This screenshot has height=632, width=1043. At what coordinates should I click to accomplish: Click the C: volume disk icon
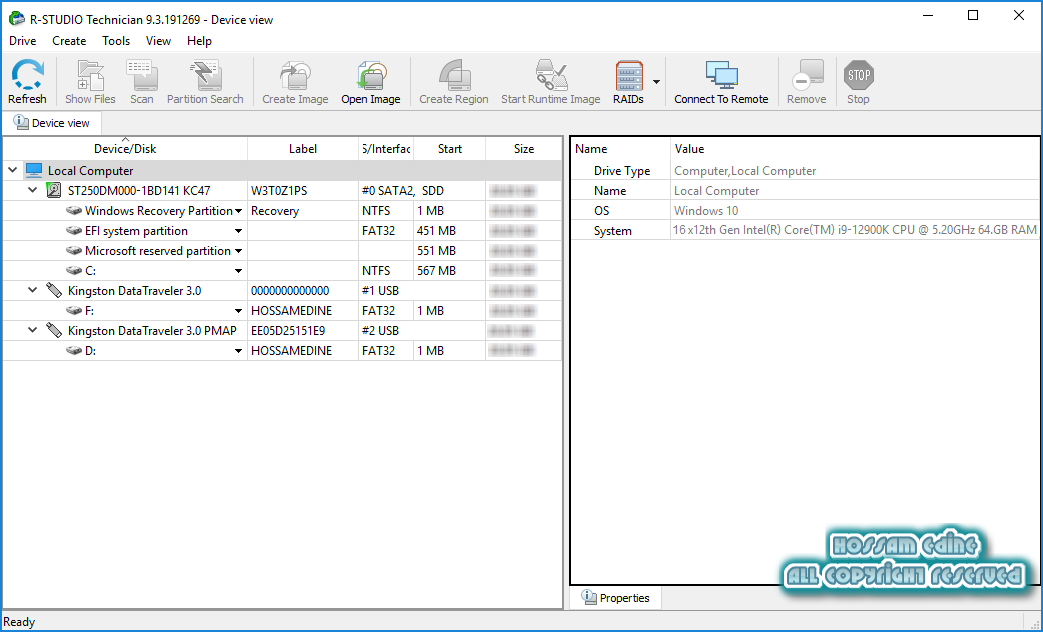tap(74, 271)
